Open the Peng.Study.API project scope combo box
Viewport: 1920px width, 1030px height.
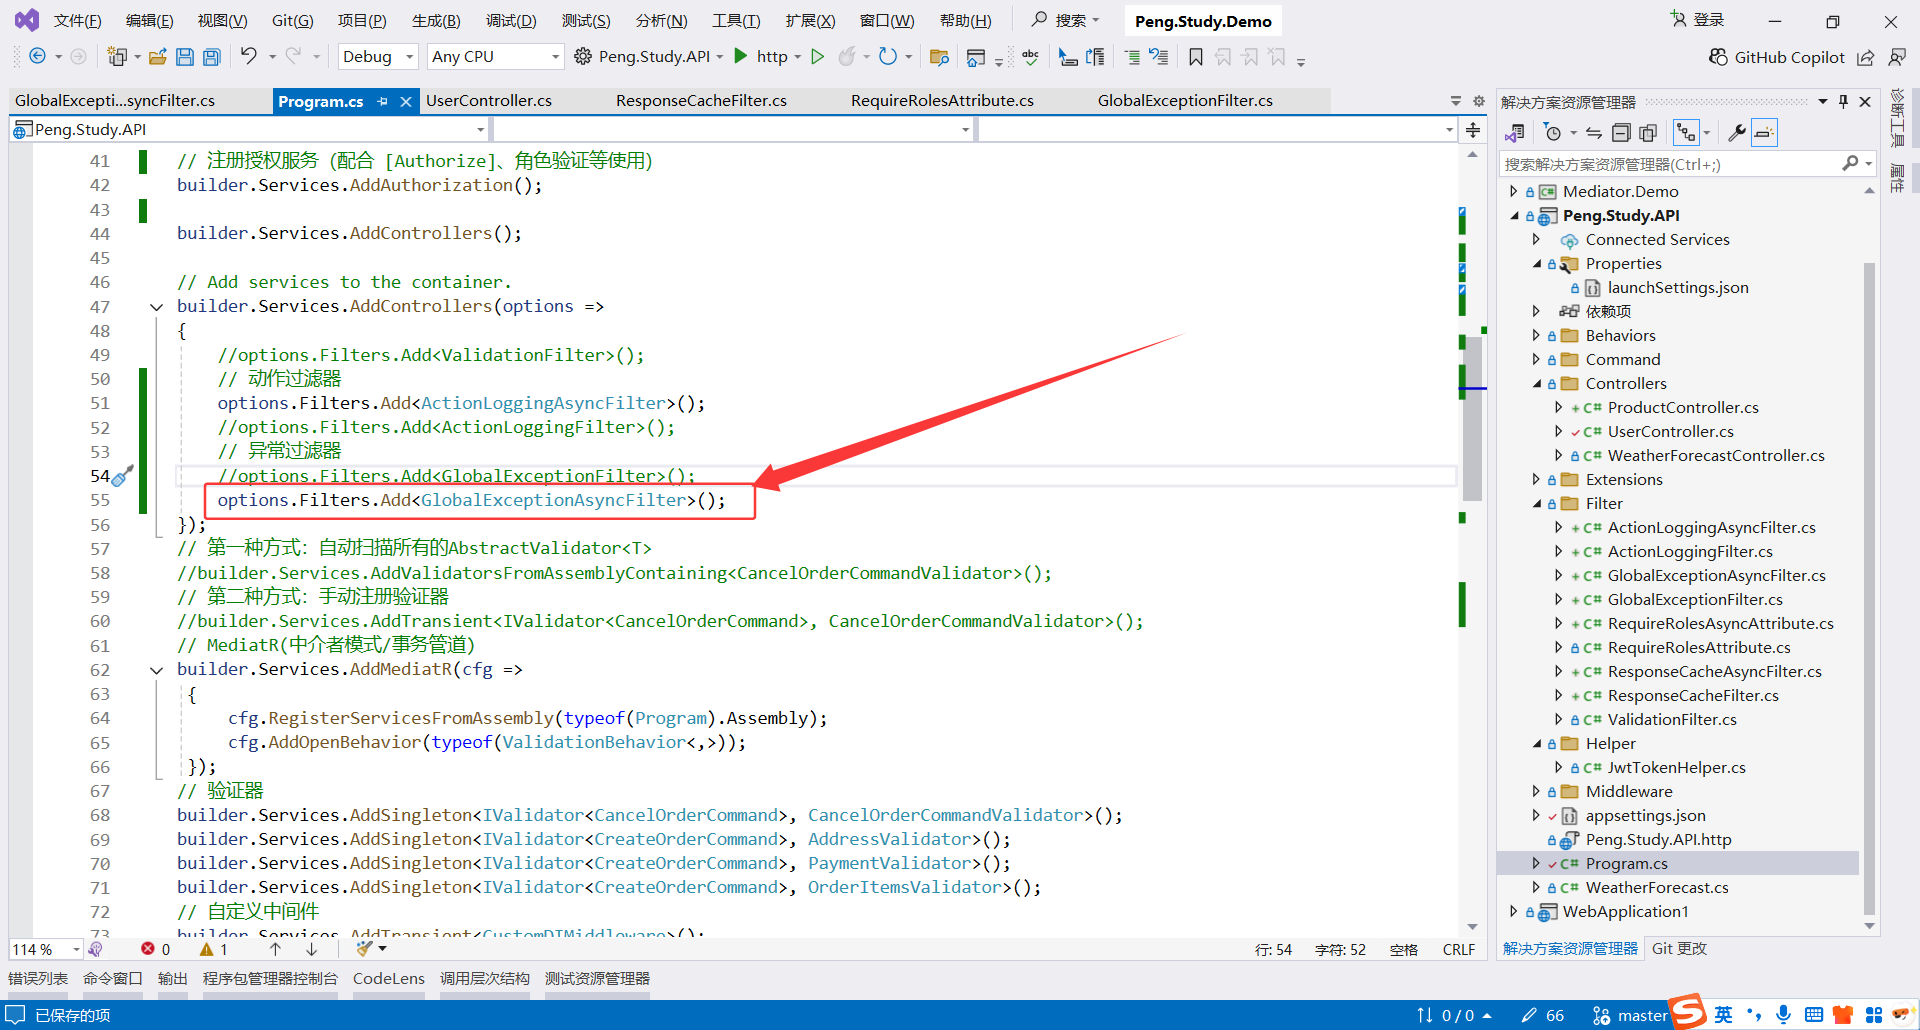249,129
